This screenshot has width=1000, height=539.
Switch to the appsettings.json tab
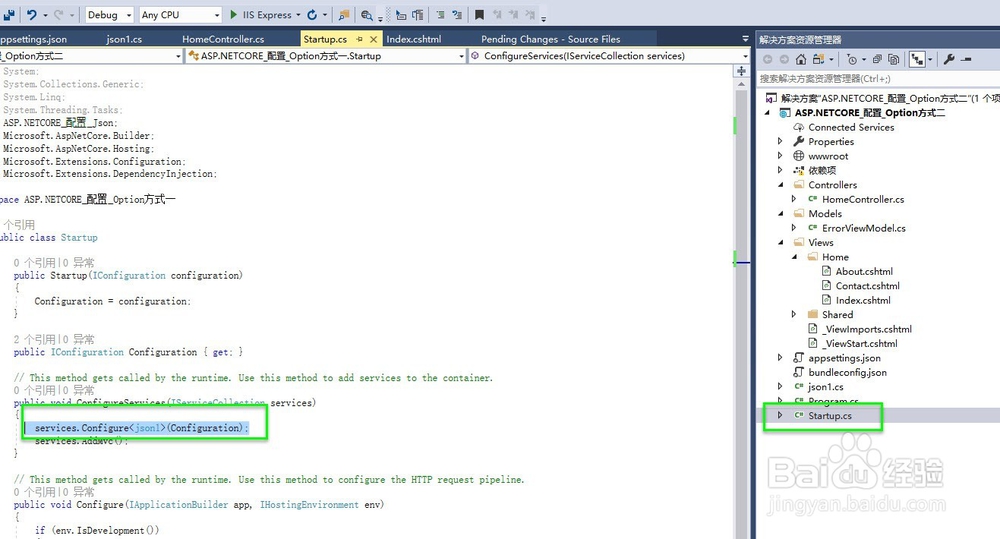pos(33,39)
